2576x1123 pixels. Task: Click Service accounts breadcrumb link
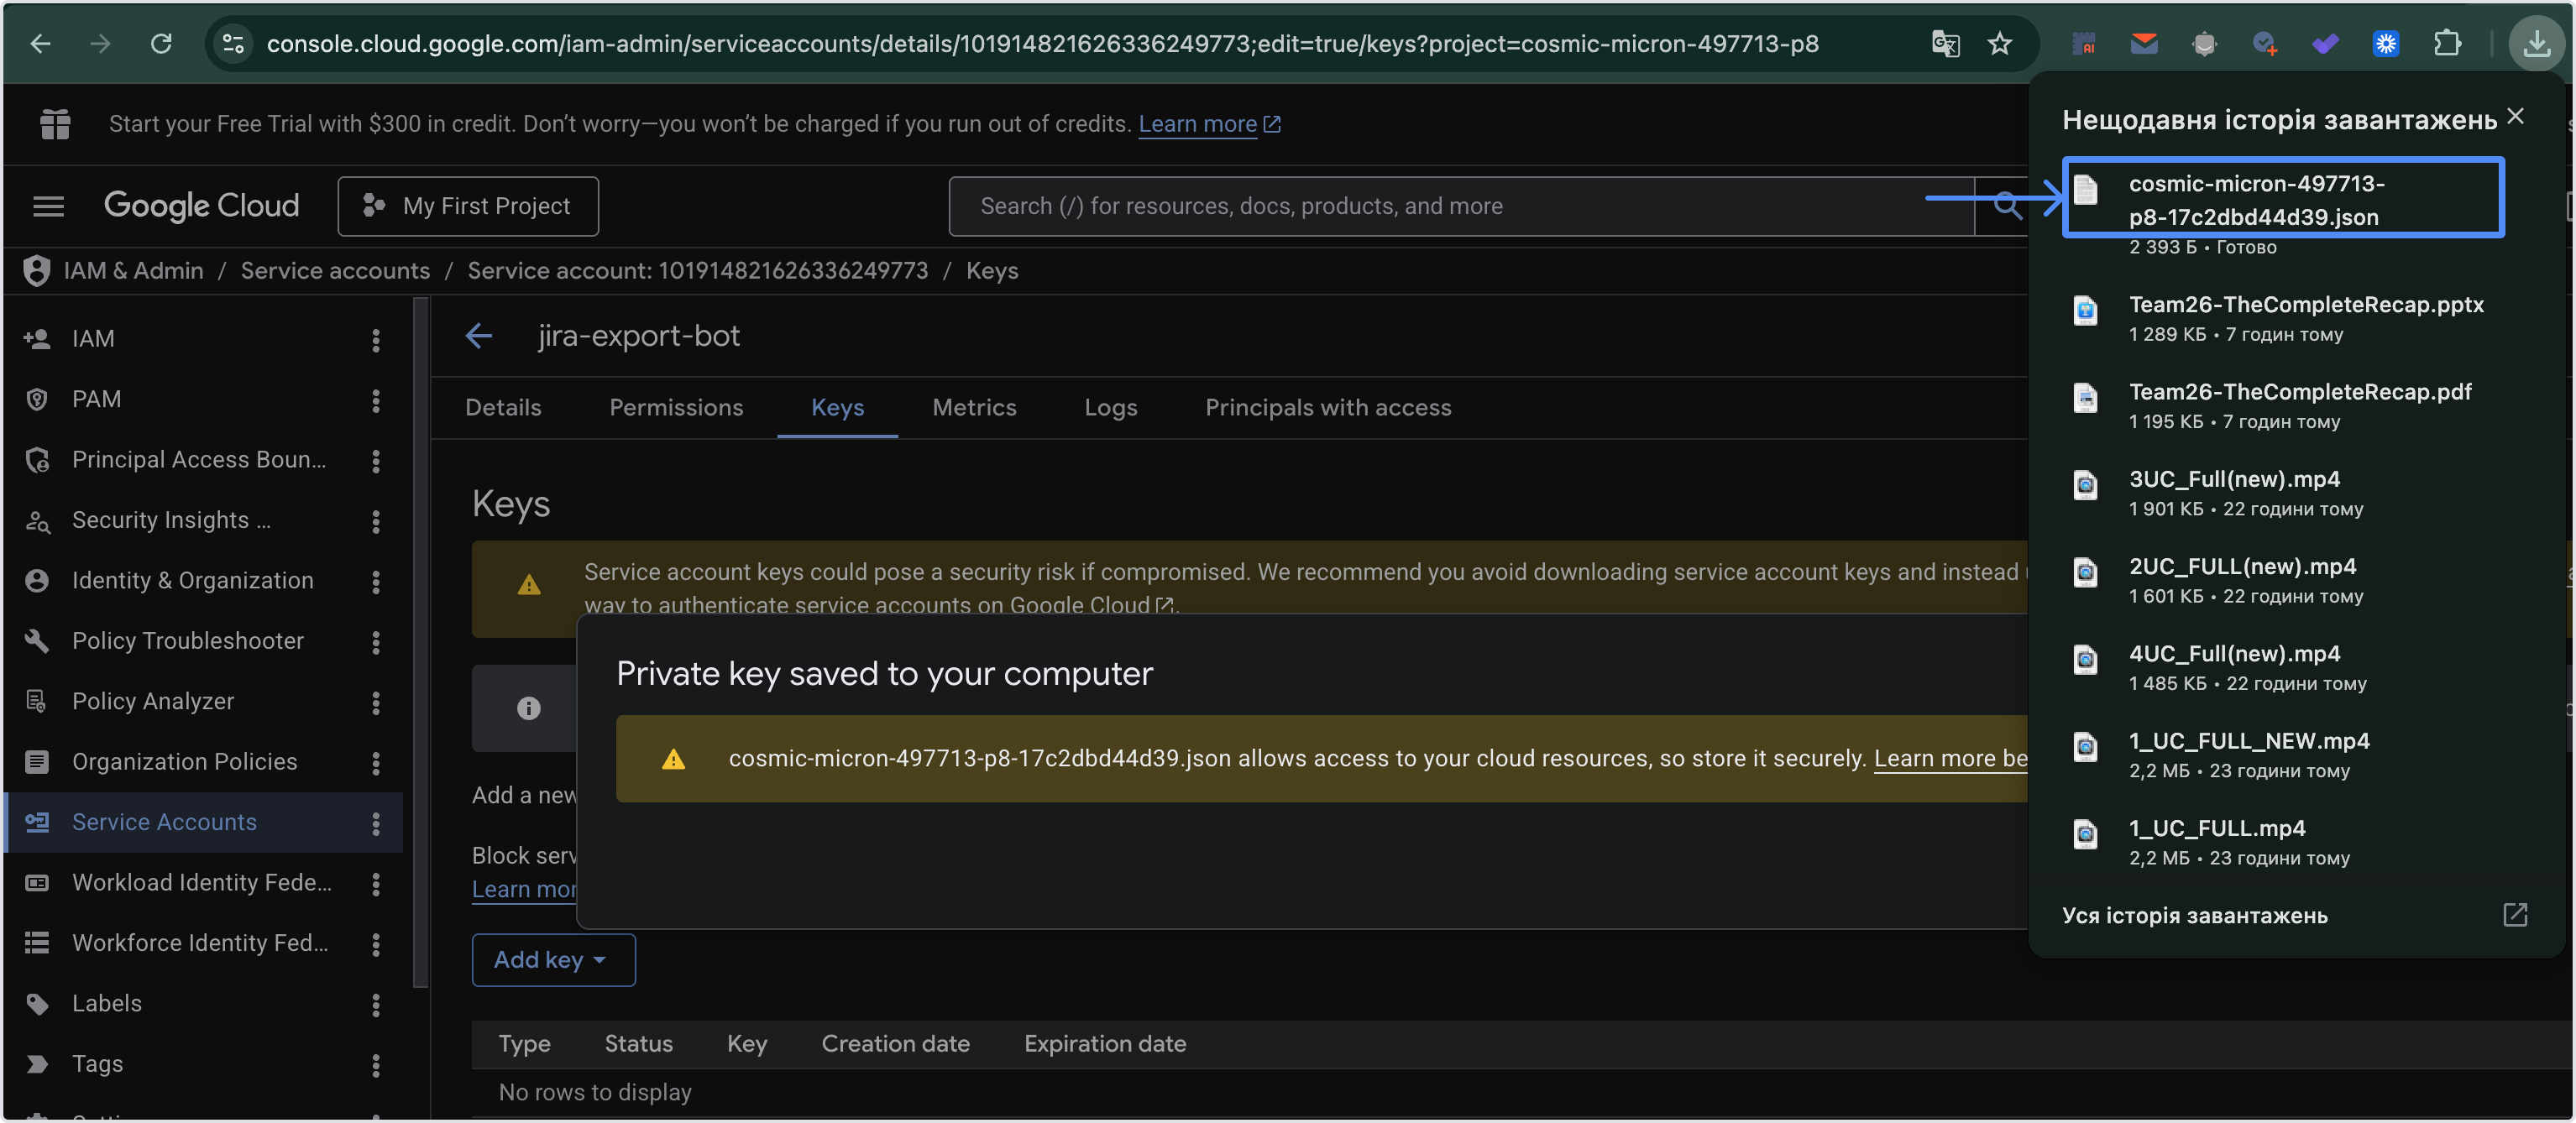pos(335,270)
